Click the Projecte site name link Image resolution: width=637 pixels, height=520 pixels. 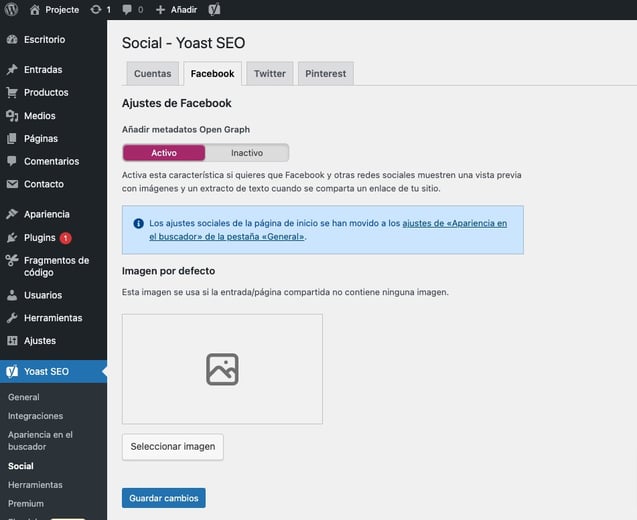click(x=62, y=10)
